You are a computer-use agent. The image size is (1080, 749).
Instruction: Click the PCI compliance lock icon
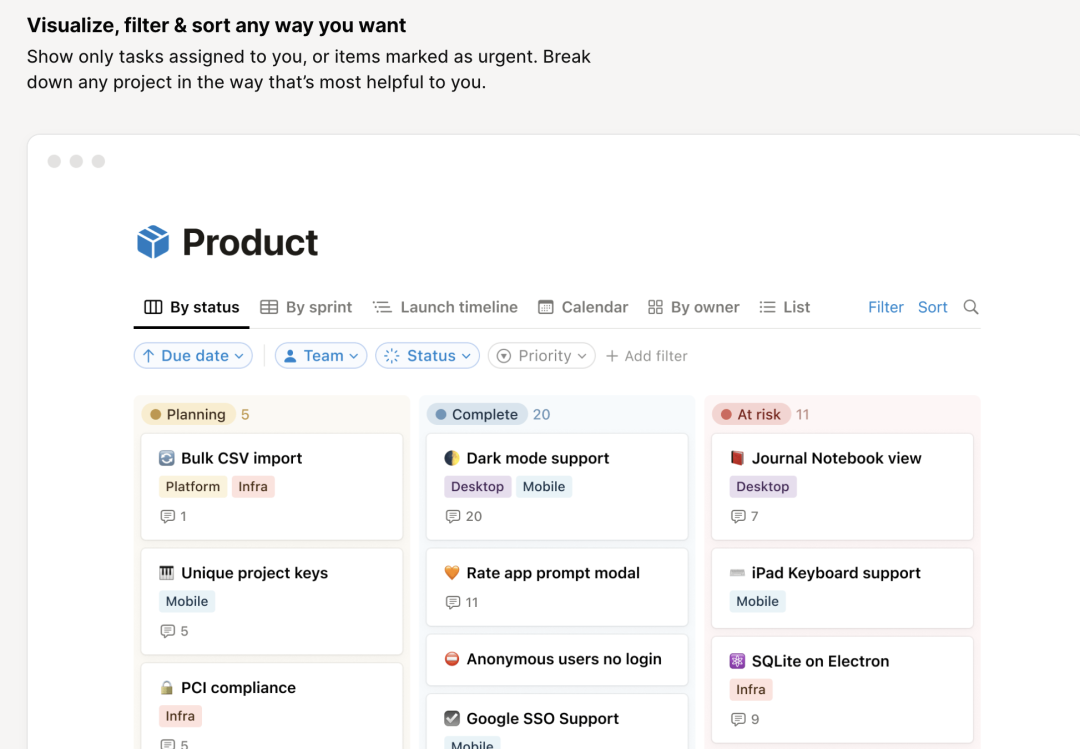pyautogui.click(x=167, y=688)
